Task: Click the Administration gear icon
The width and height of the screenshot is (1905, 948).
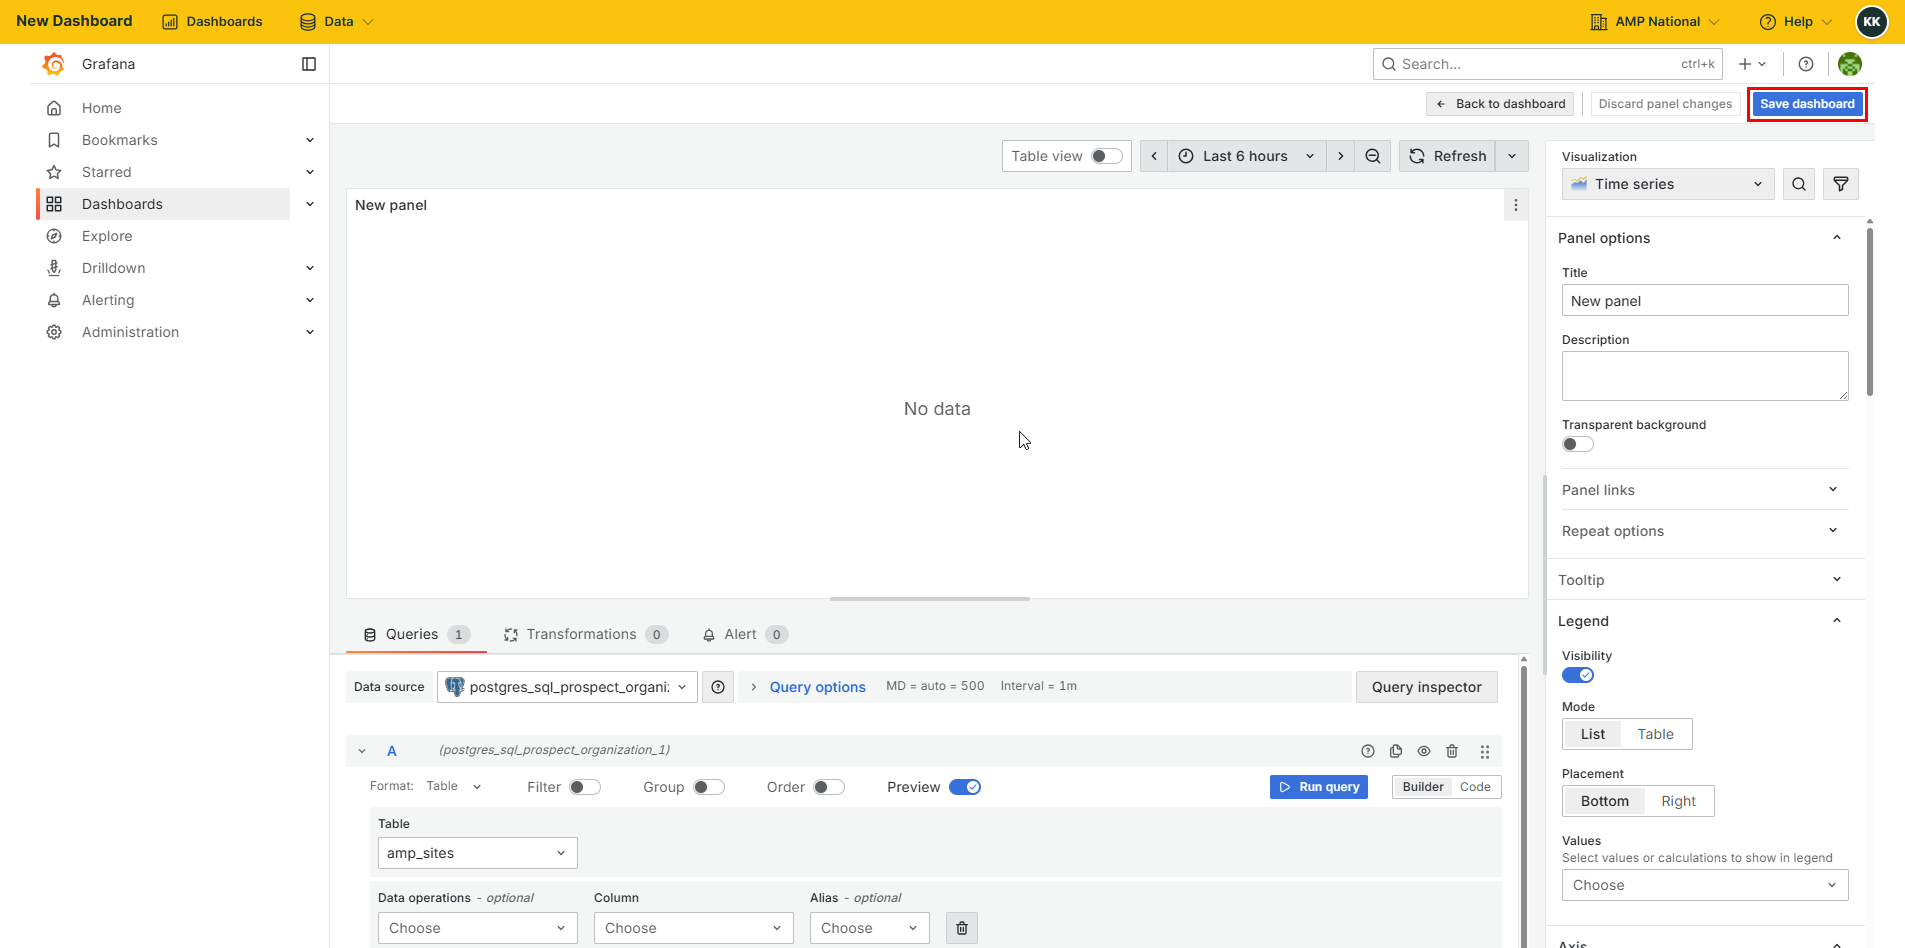Action: tap(54, 332)
